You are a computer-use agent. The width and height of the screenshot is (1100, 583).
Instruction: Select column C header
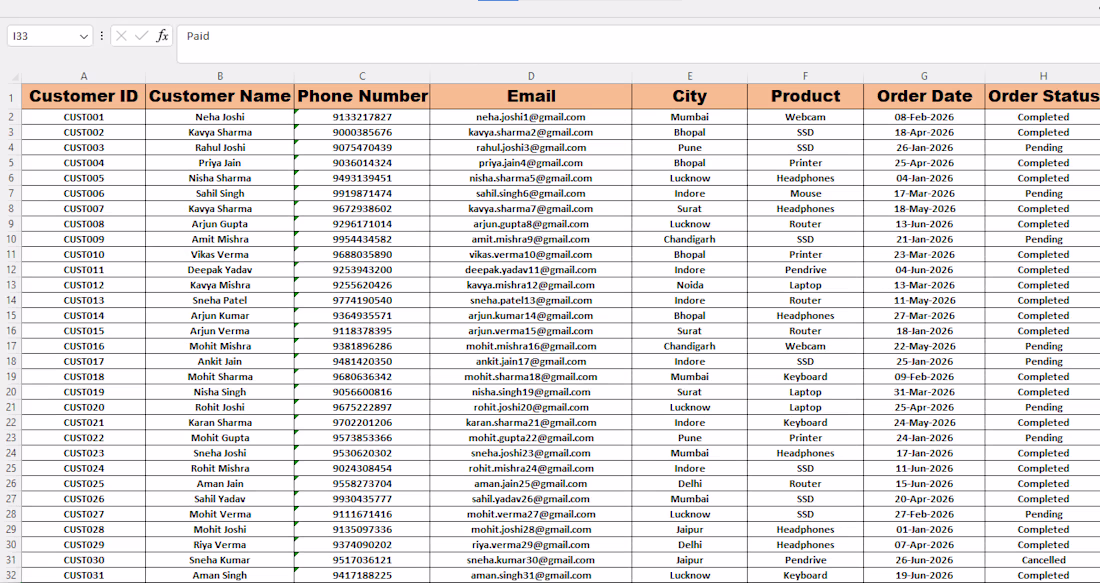tap(362, 76)
